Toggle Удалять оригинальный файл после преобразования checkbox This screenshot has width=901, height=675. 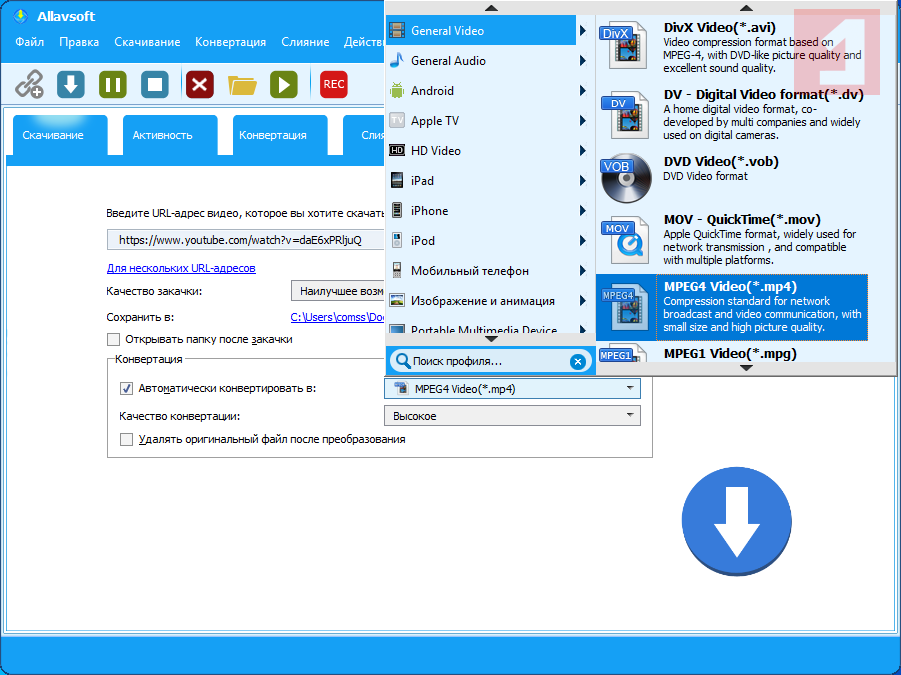click(x=126, y=439)
